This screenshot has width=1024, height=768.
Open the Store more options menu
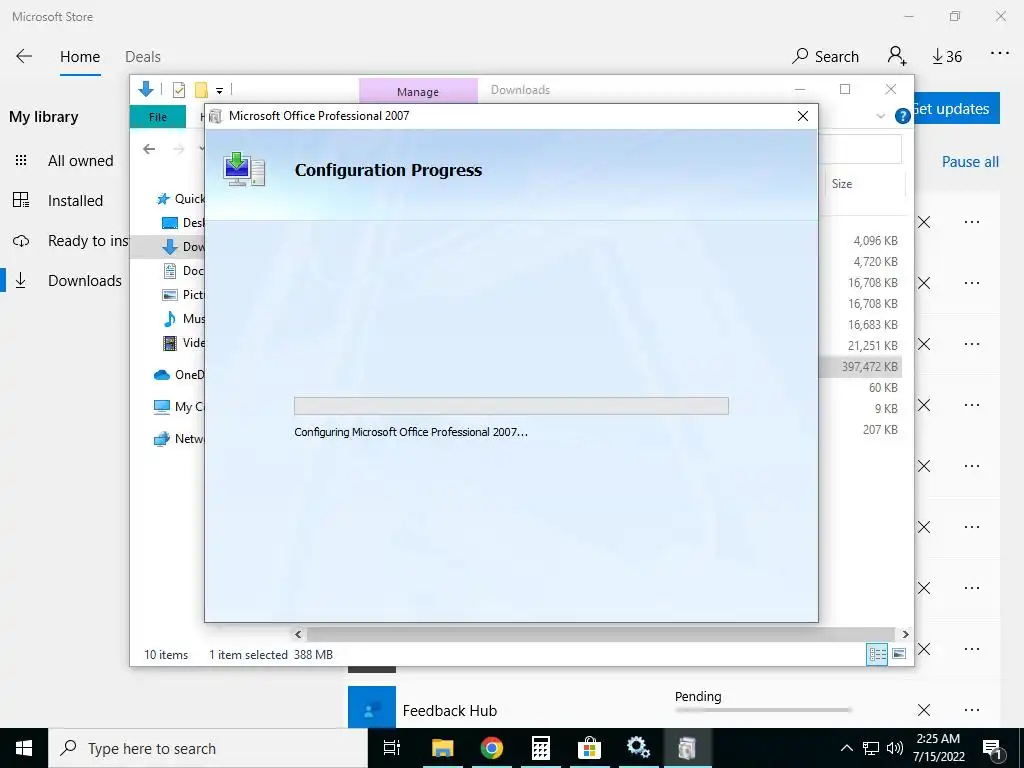(x=1000, y=54)
